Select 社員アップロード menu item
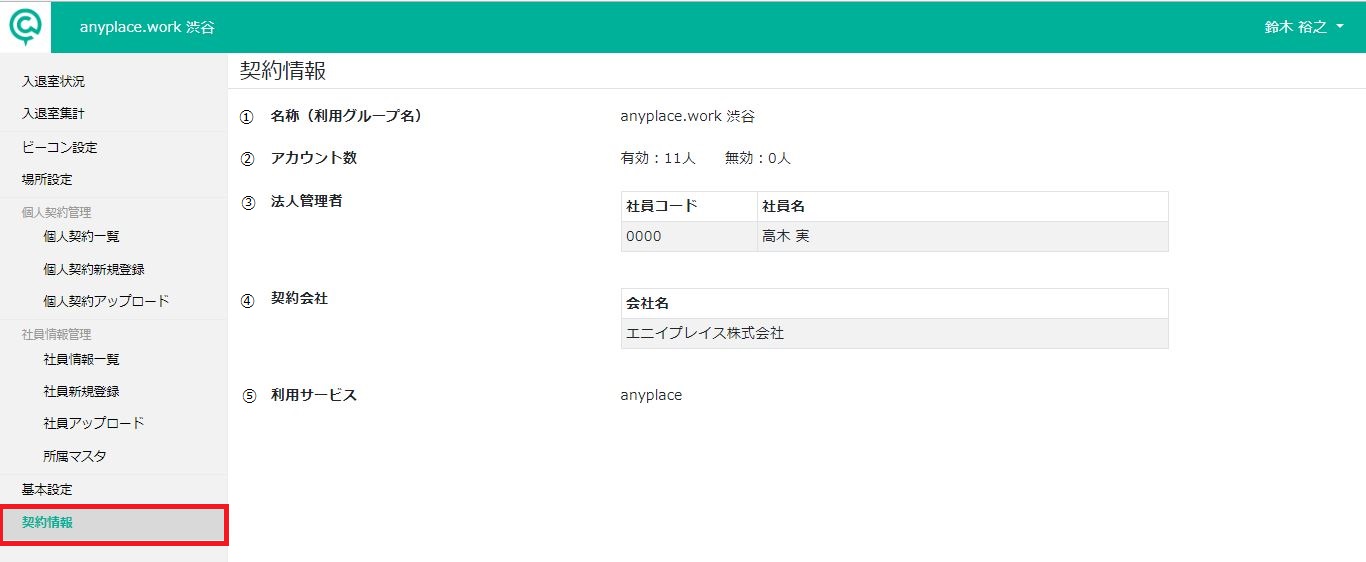This screenshot has height=562, width=1366. 94,424
